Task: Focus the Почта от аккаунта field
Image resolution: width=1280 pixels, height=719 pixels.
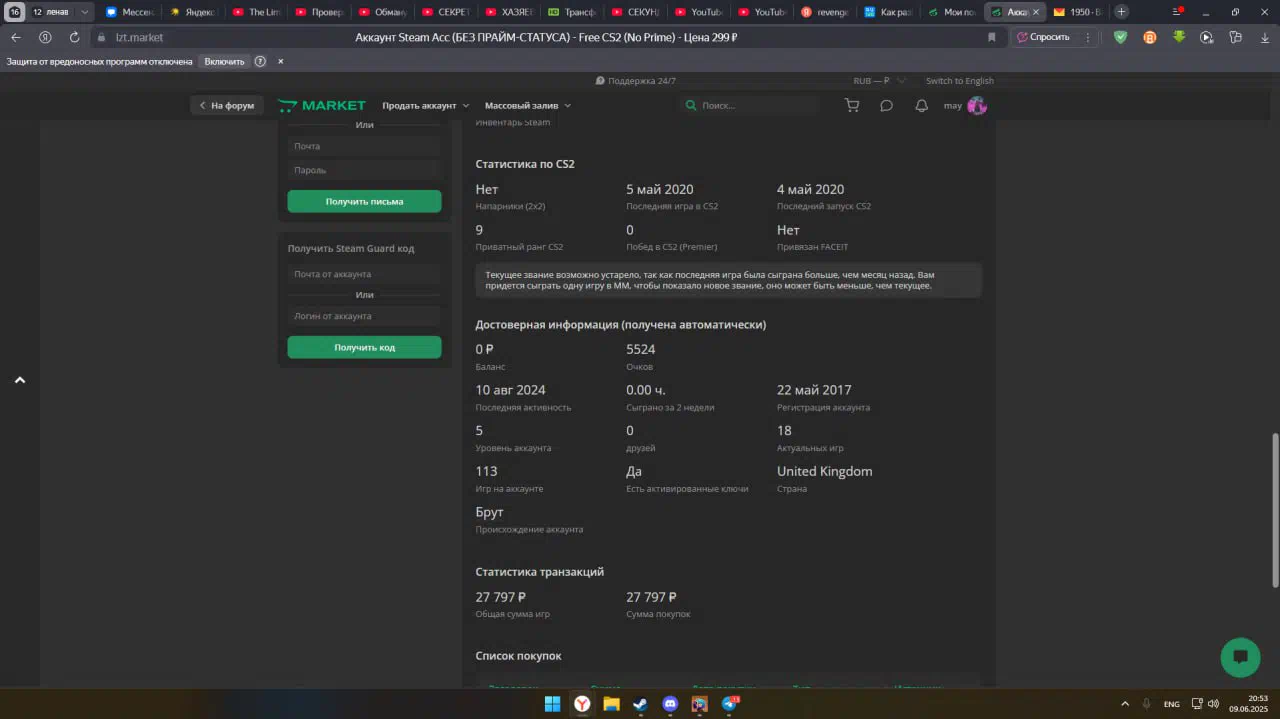Action: 364,274
